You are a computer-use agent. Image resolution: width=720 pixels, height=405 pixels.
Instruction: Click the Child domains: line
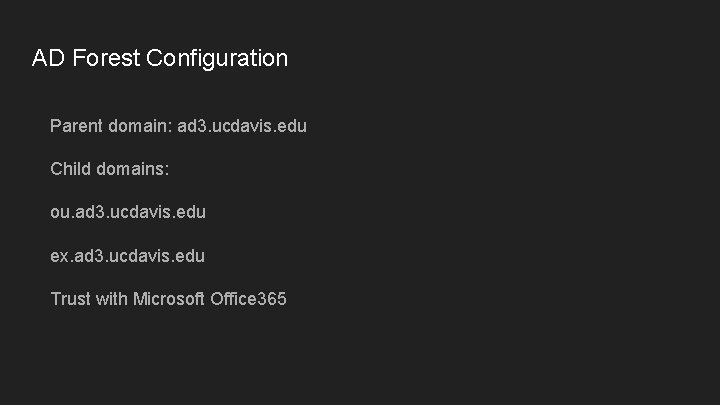click(x=110, y=170)
